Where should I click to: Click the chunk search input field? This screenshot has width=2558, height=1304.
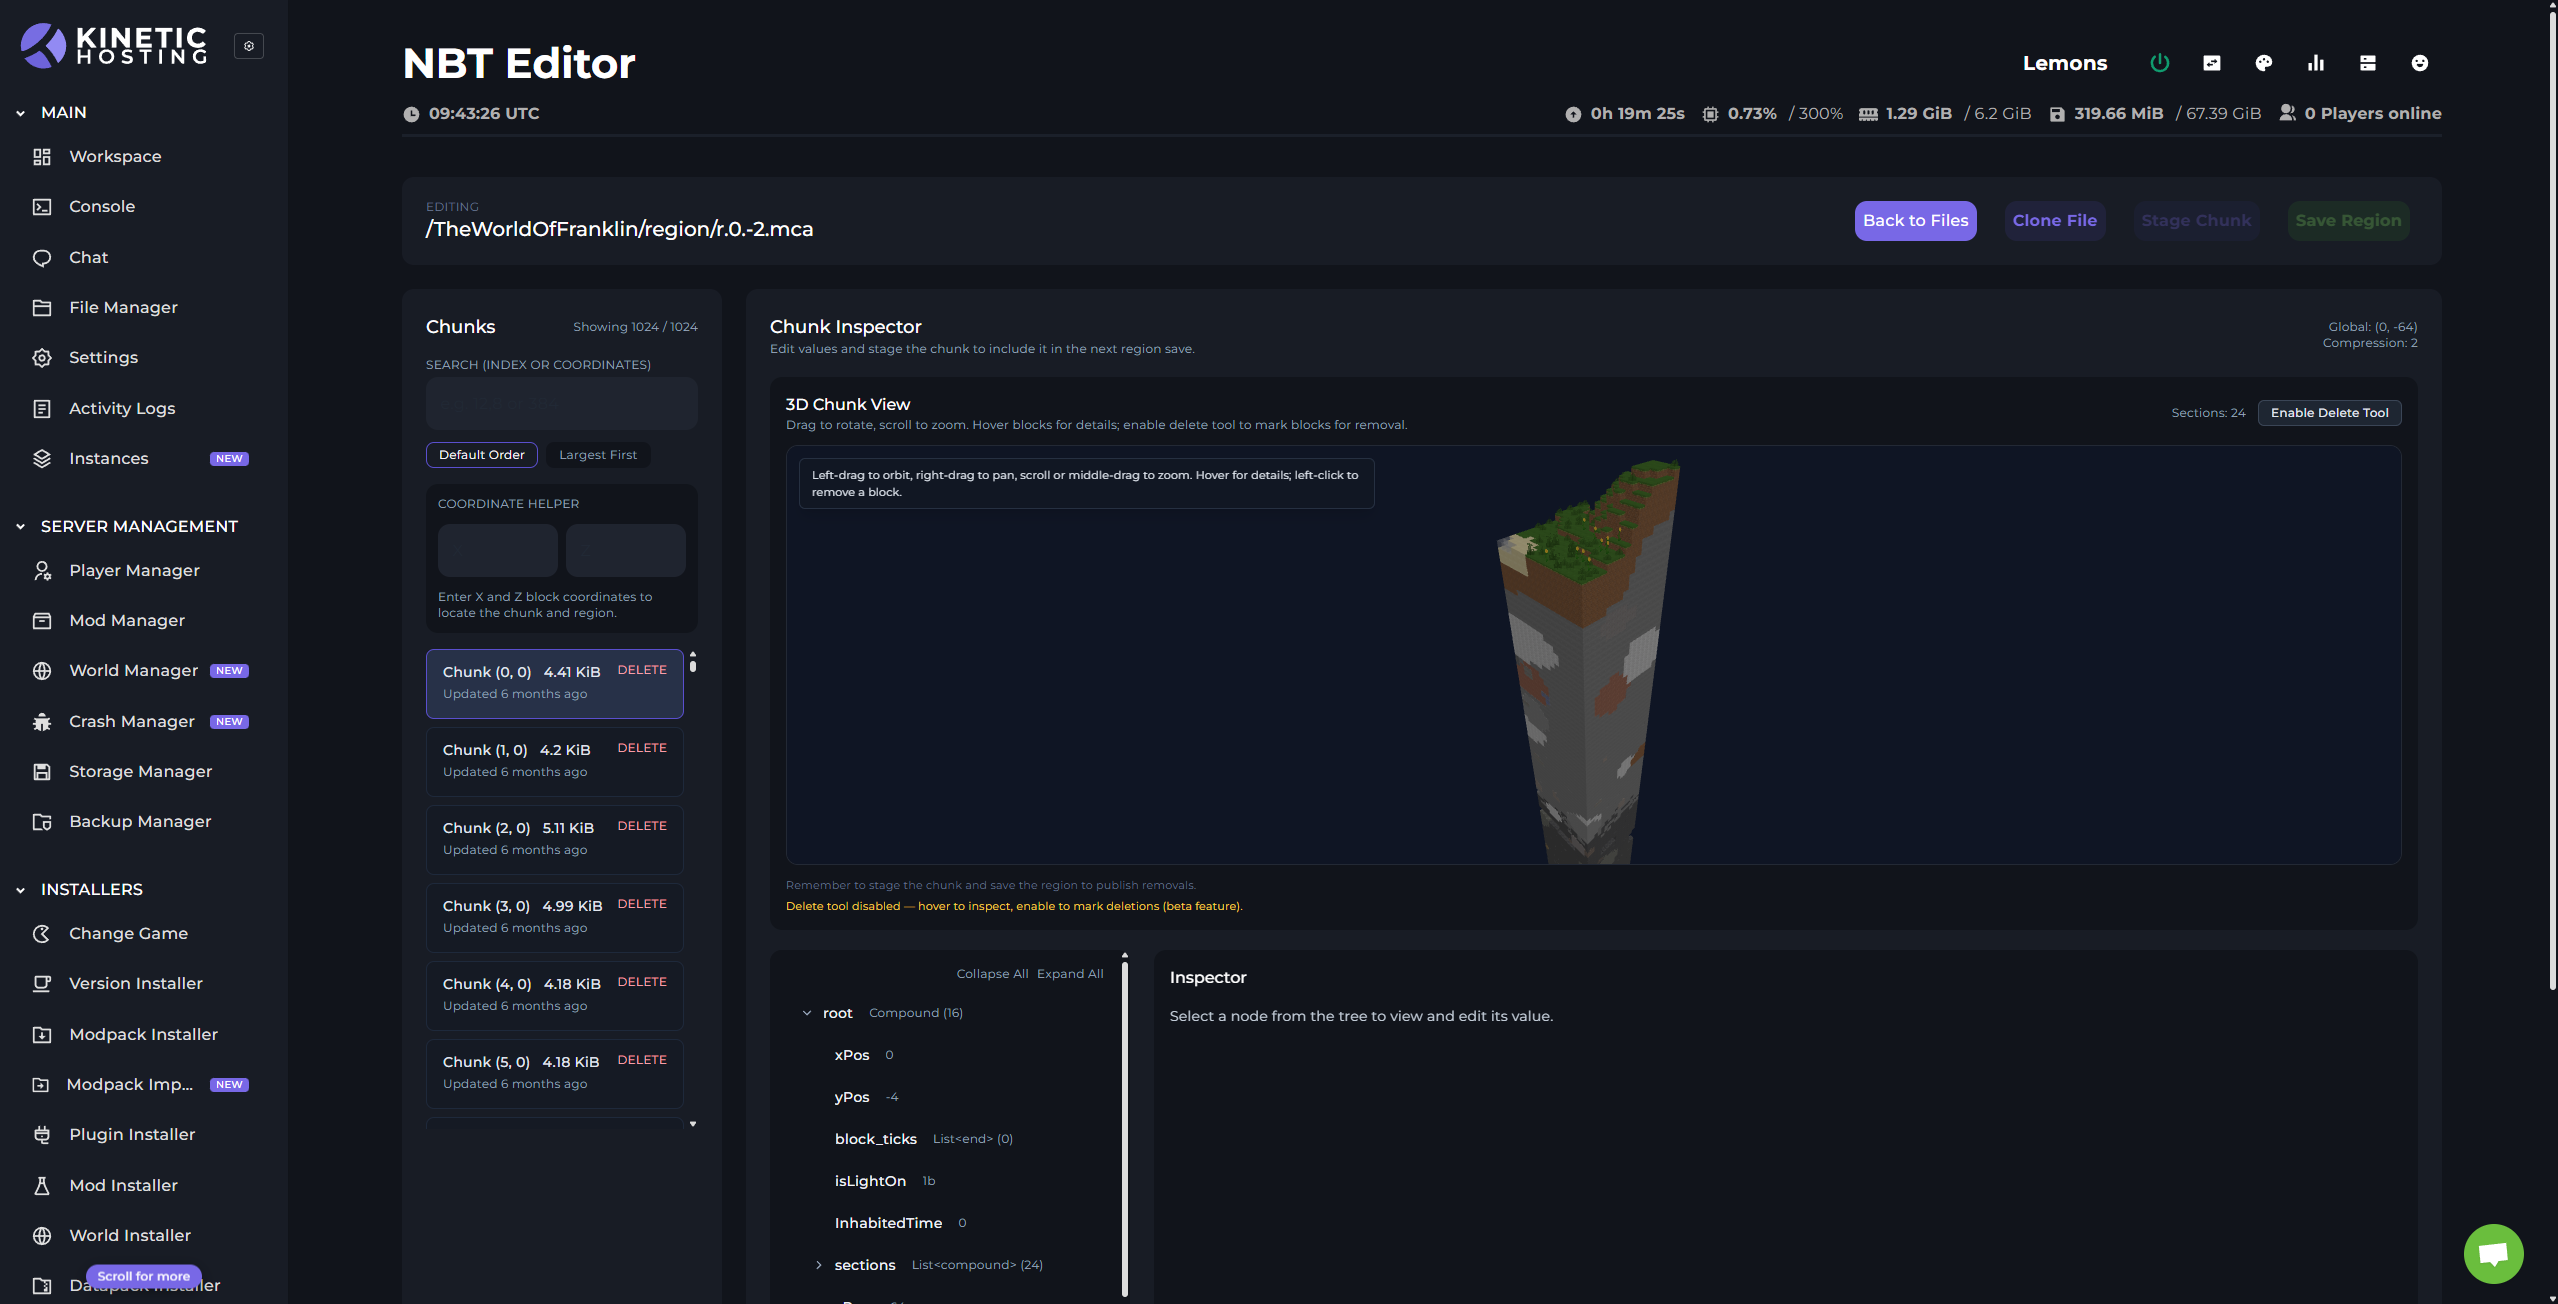[x=561, y=404]
